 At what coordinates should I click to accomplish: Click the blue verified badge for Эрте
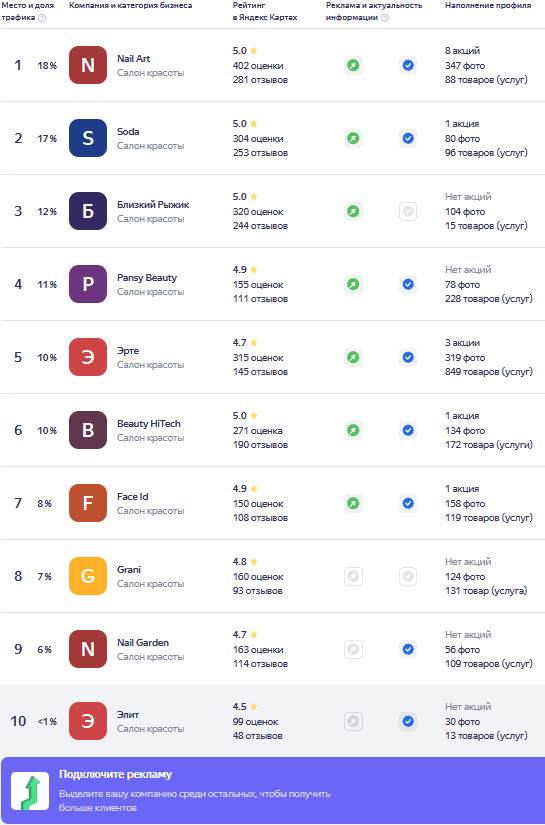[408, 357]
